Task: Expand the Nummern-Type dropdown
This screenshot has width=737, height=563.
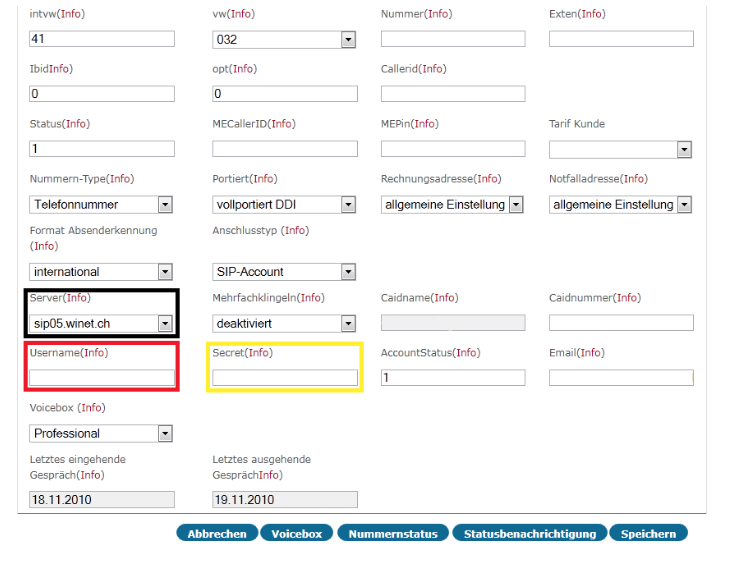Action: point(101,204)
